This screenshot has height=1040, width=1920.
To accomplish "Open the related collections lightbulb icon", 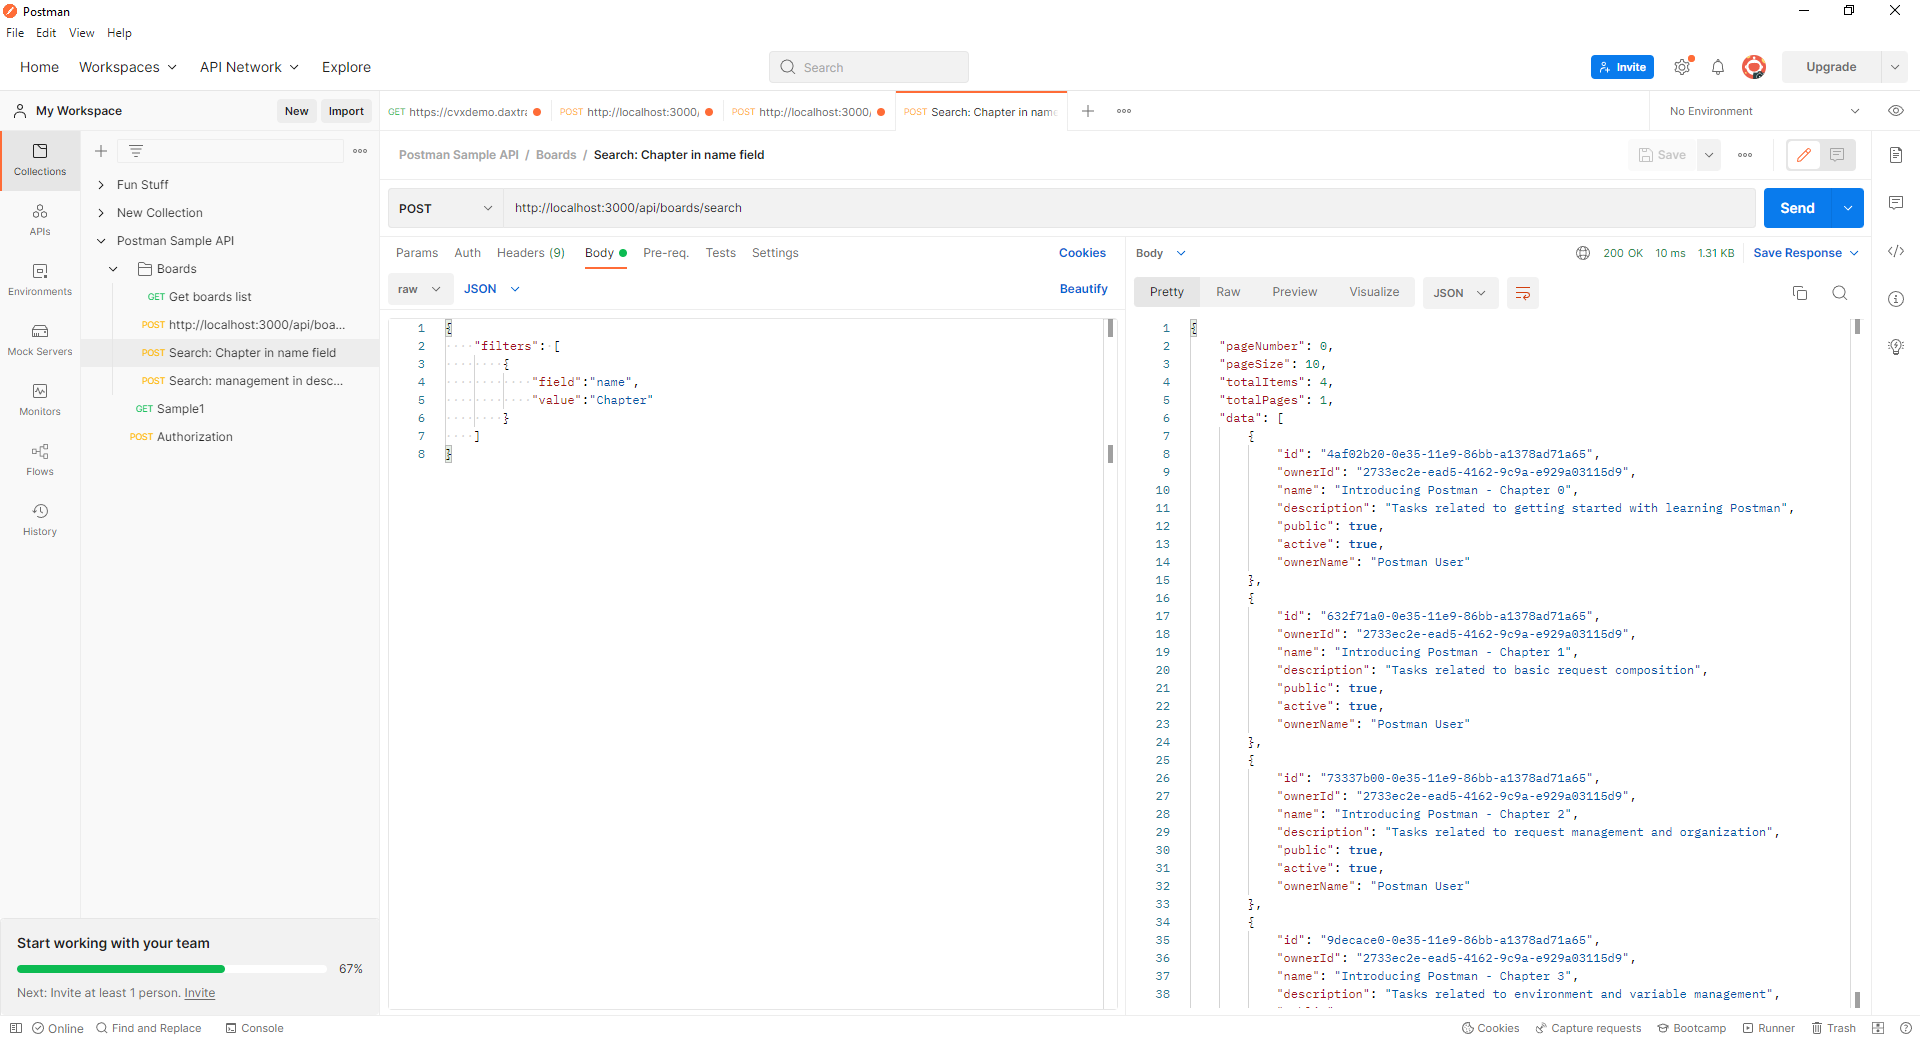I will coord(1896,347).
